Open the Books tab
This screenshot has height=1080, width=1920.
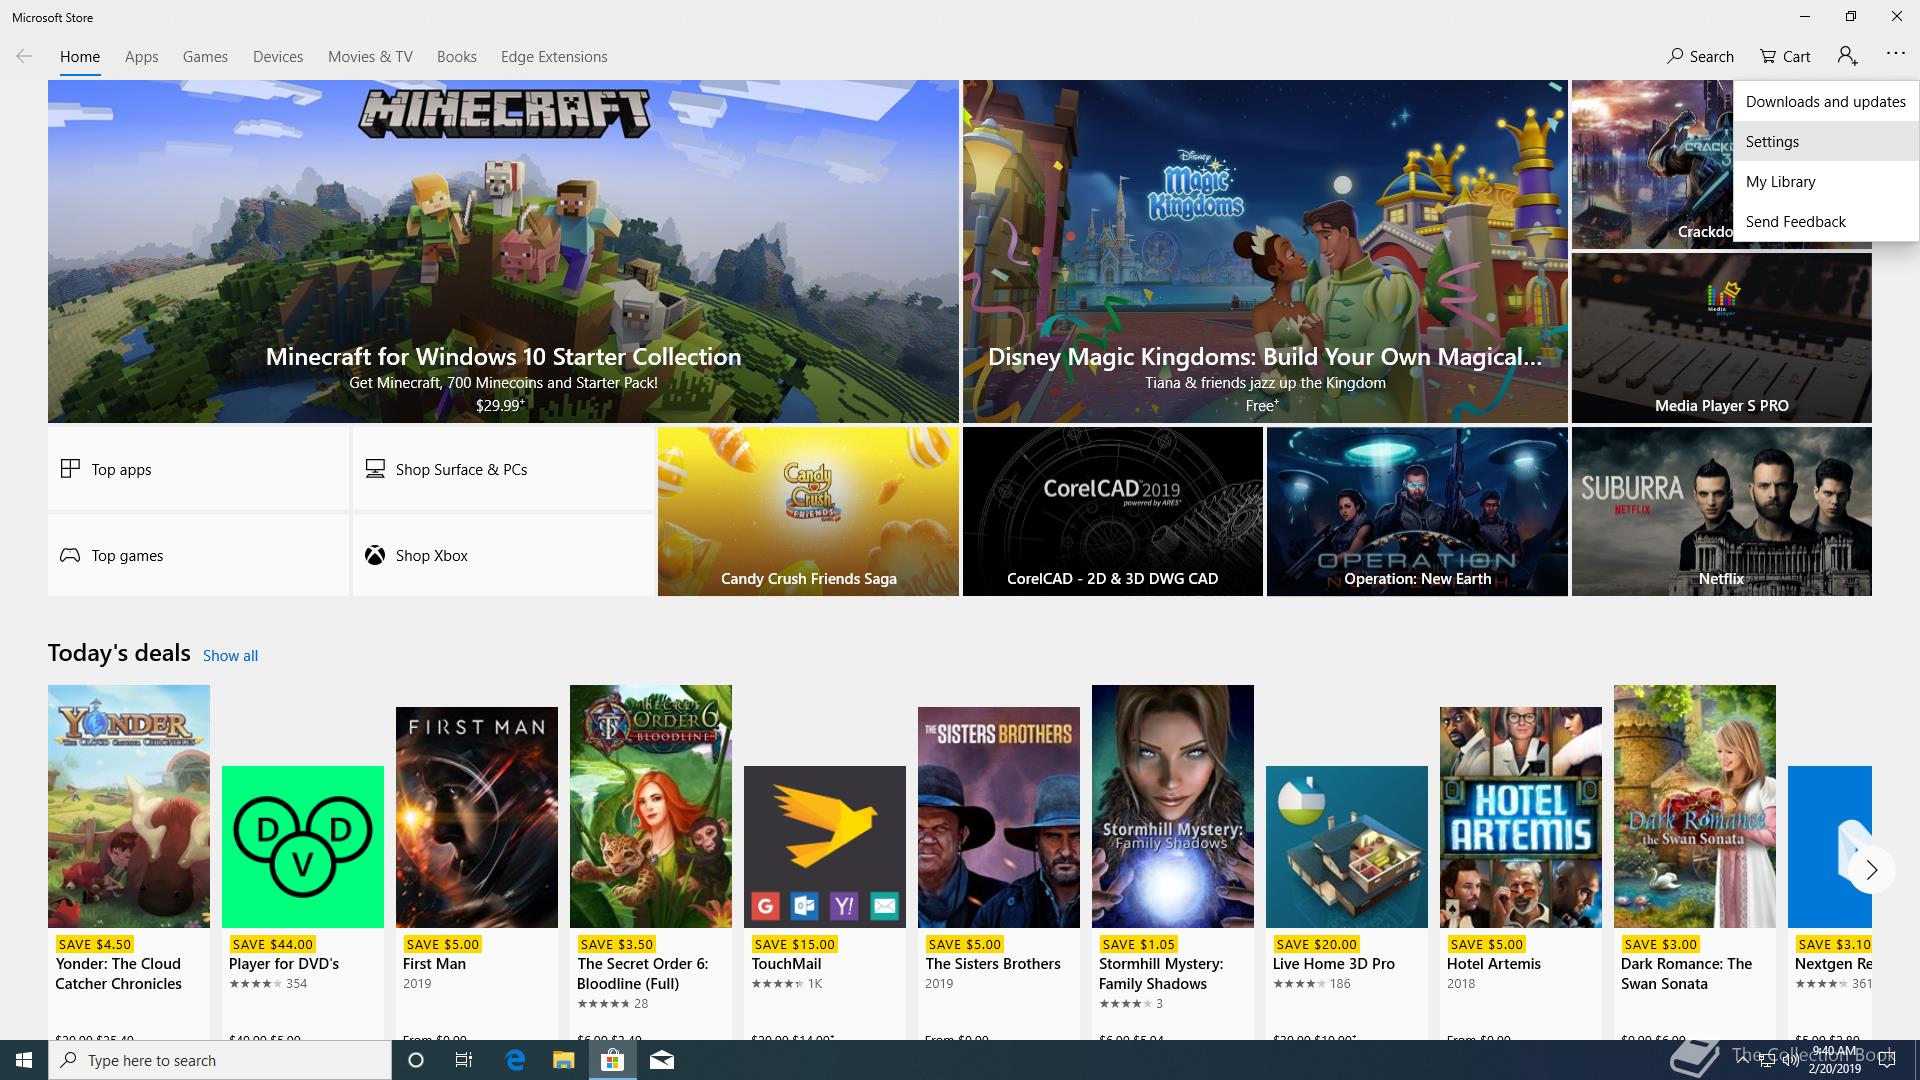point(456,57)
